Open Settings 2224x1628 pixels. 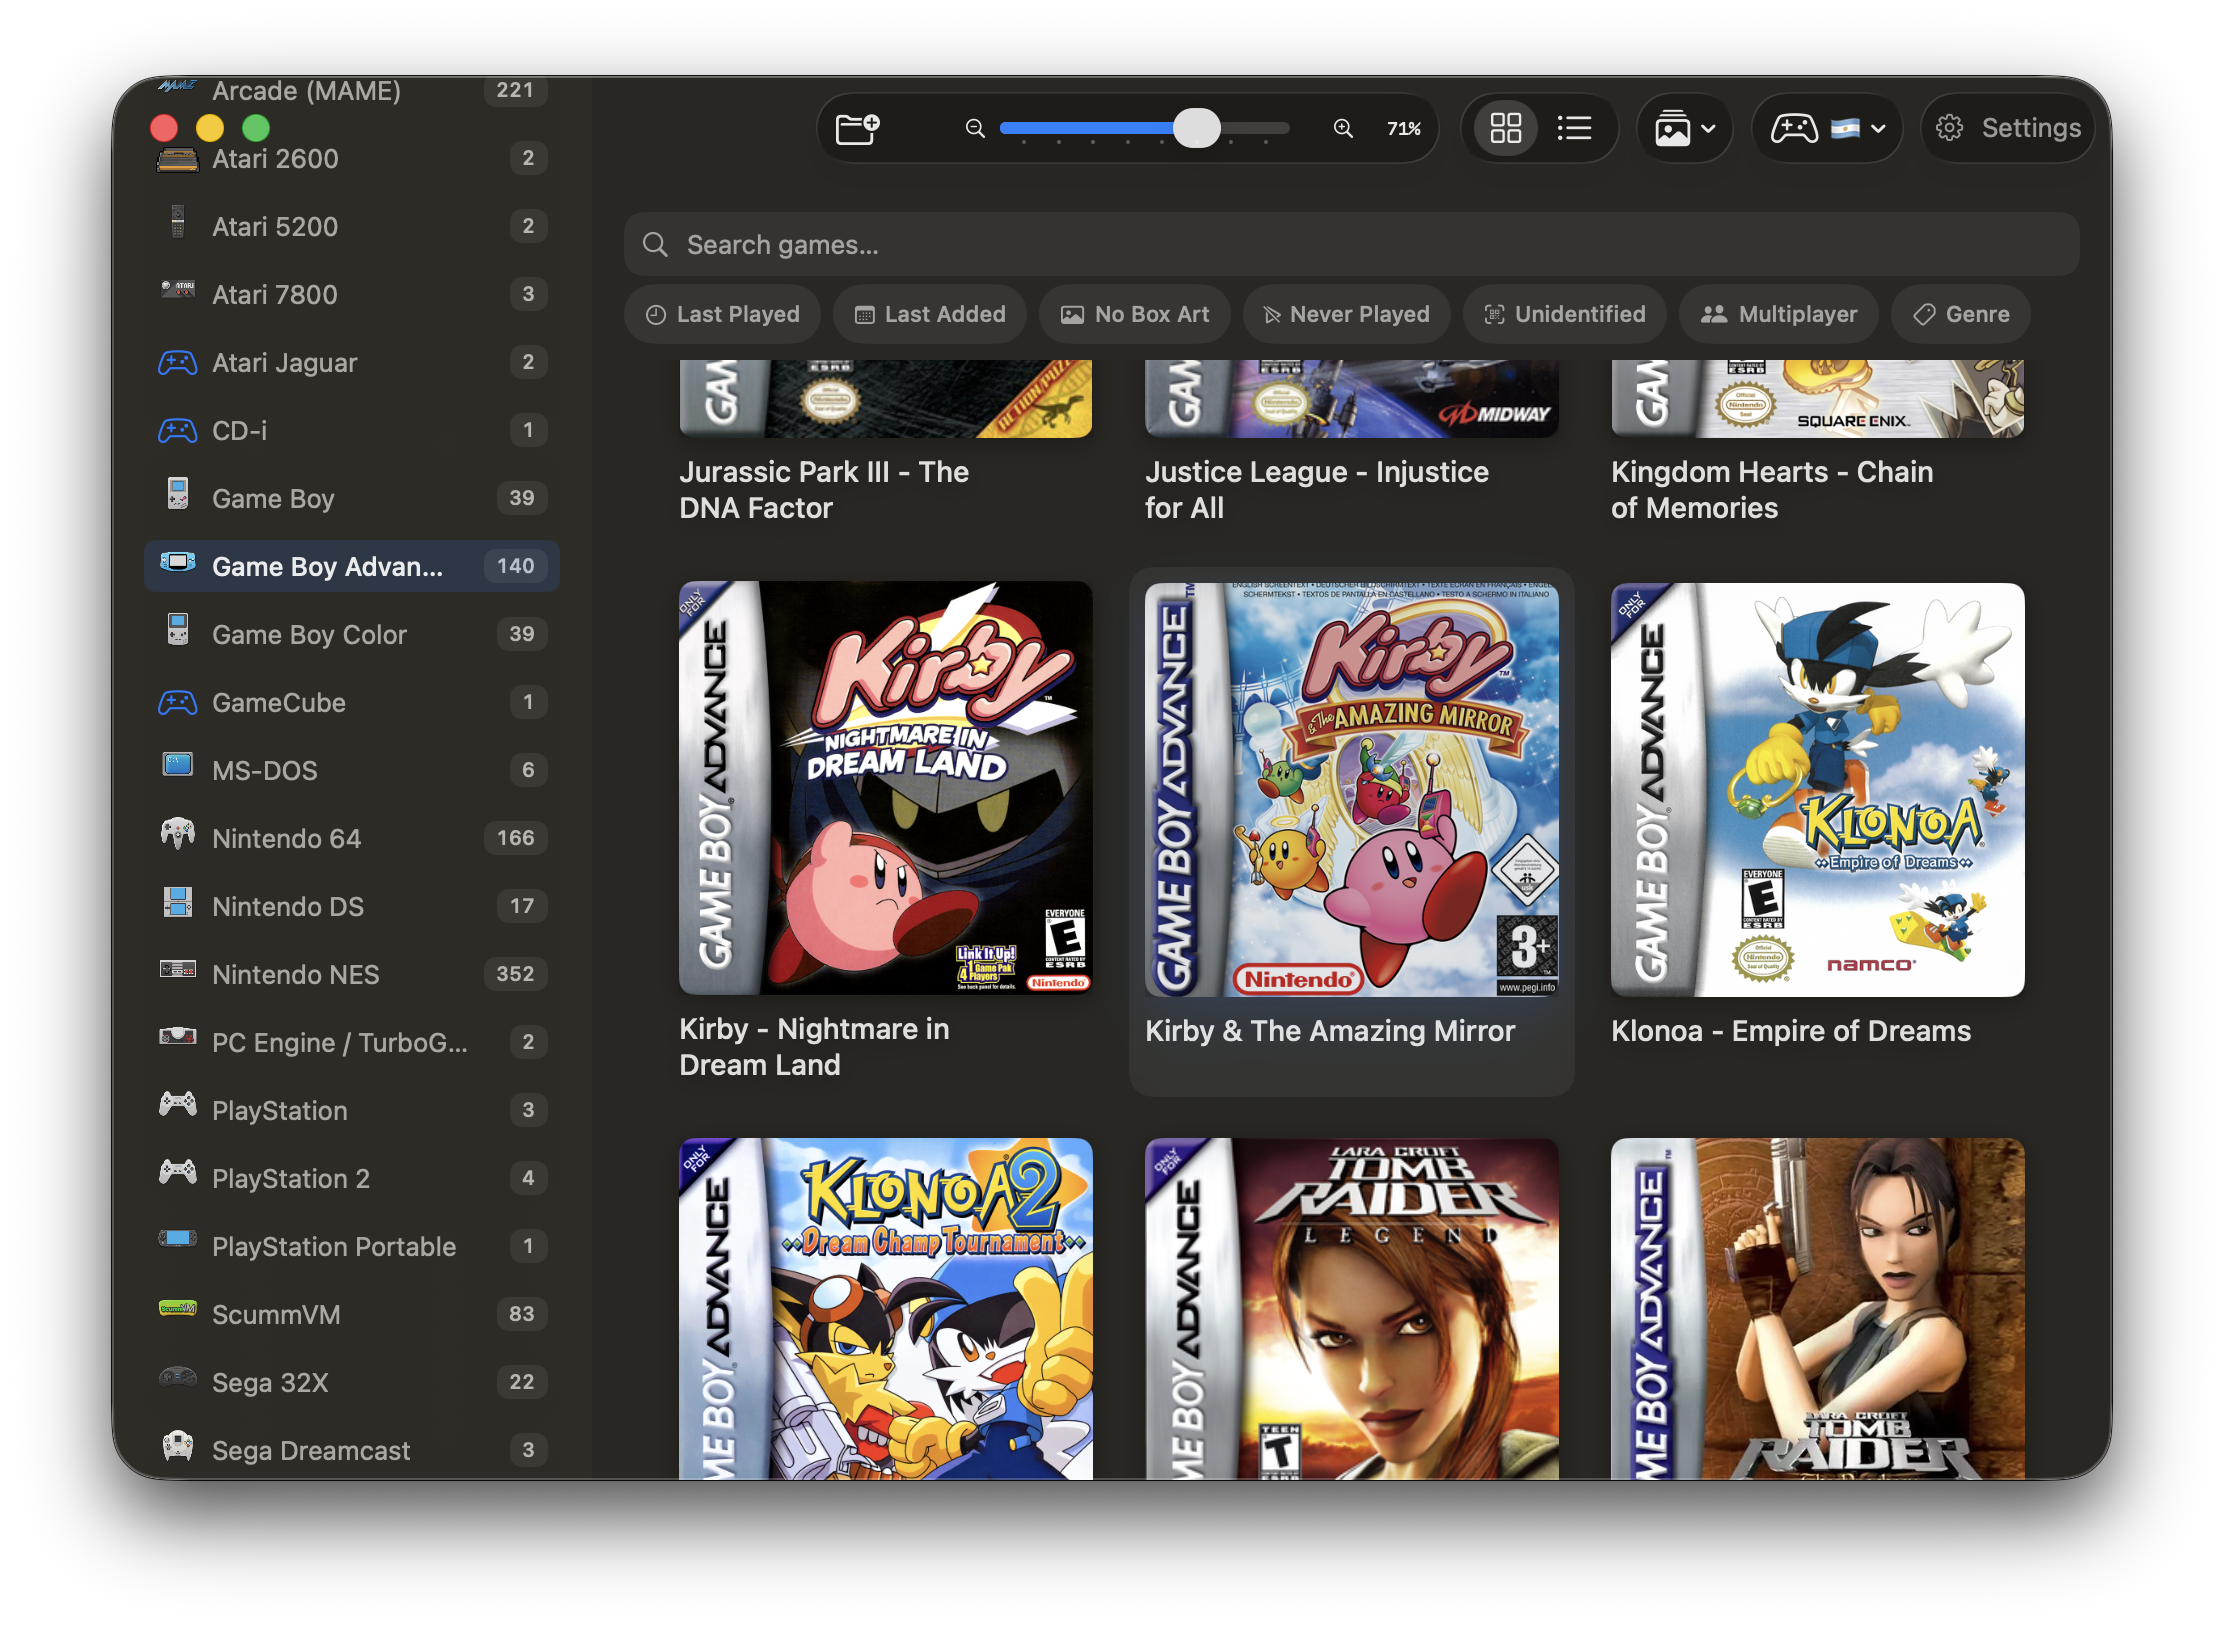click(2008, 128)
